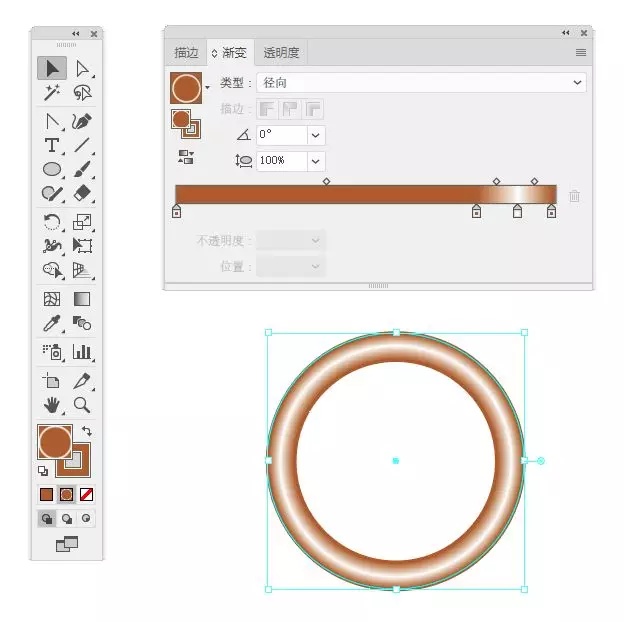The width and height of the screenshot is (624, 622).
Task: Reverse gradient icon in Gradient panel
Action: tap(186, 157)
